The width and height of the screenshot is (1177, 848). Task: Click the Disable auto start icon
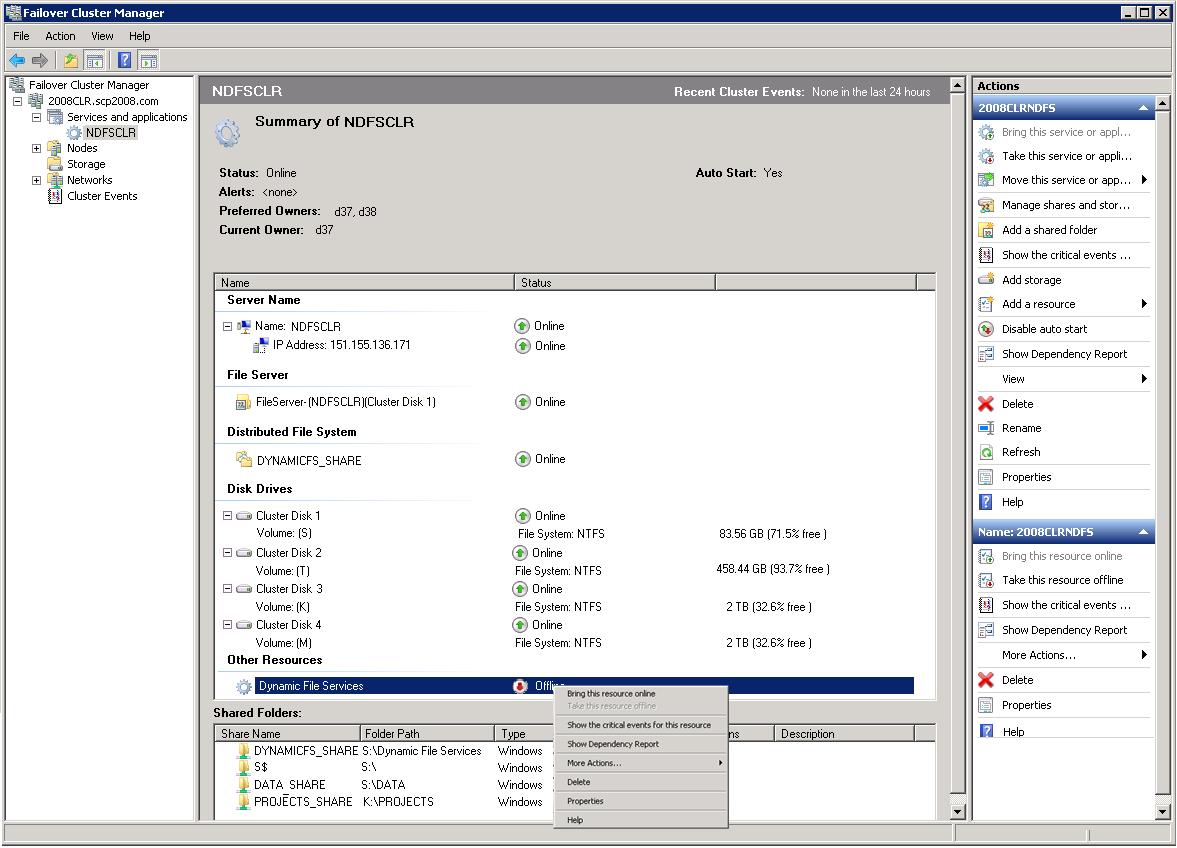[x=986, y=329]
